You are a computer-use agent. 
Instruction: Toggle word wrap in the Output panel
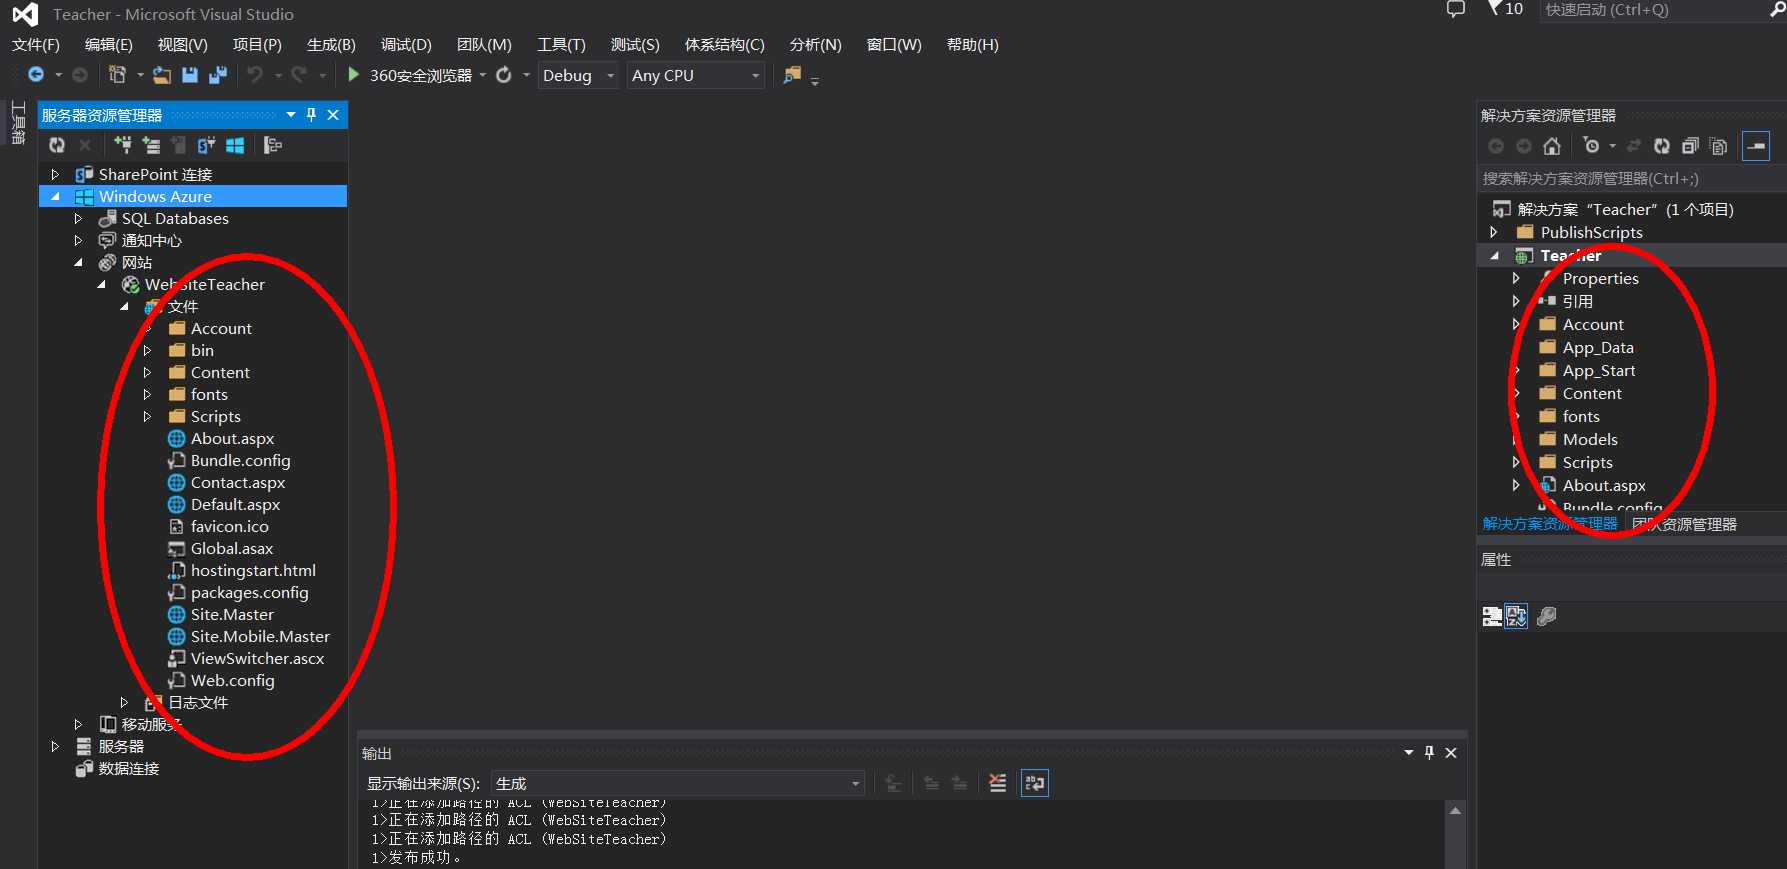[1035, 783]
